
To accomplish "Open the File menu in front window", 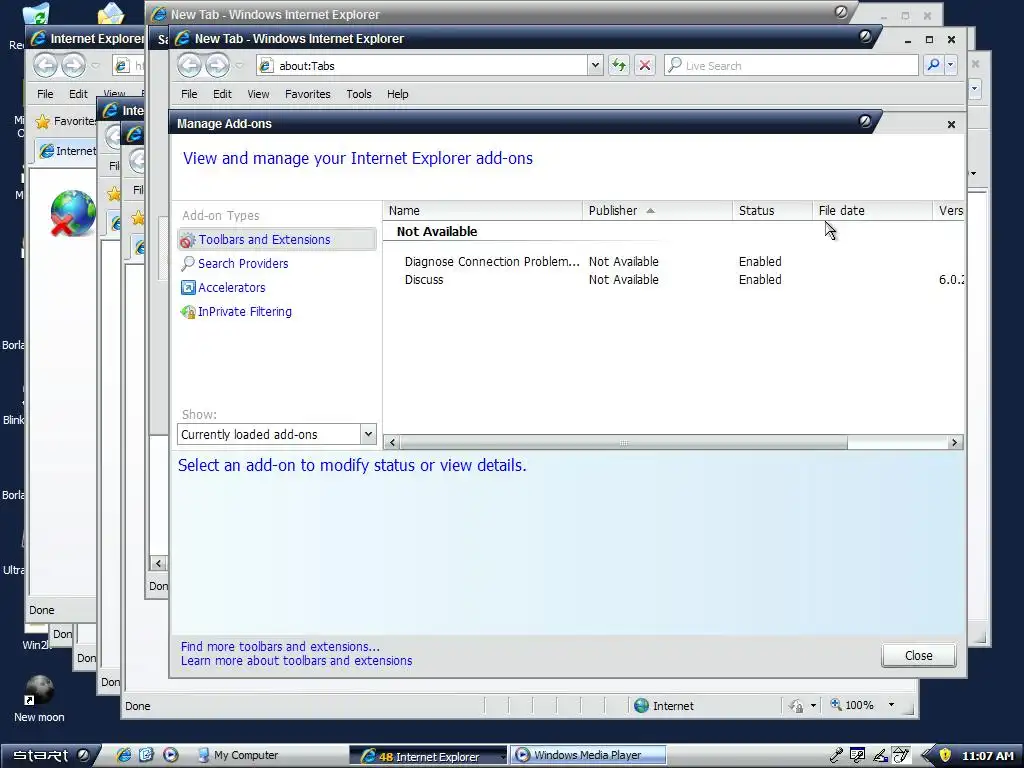I will [189, 94].
